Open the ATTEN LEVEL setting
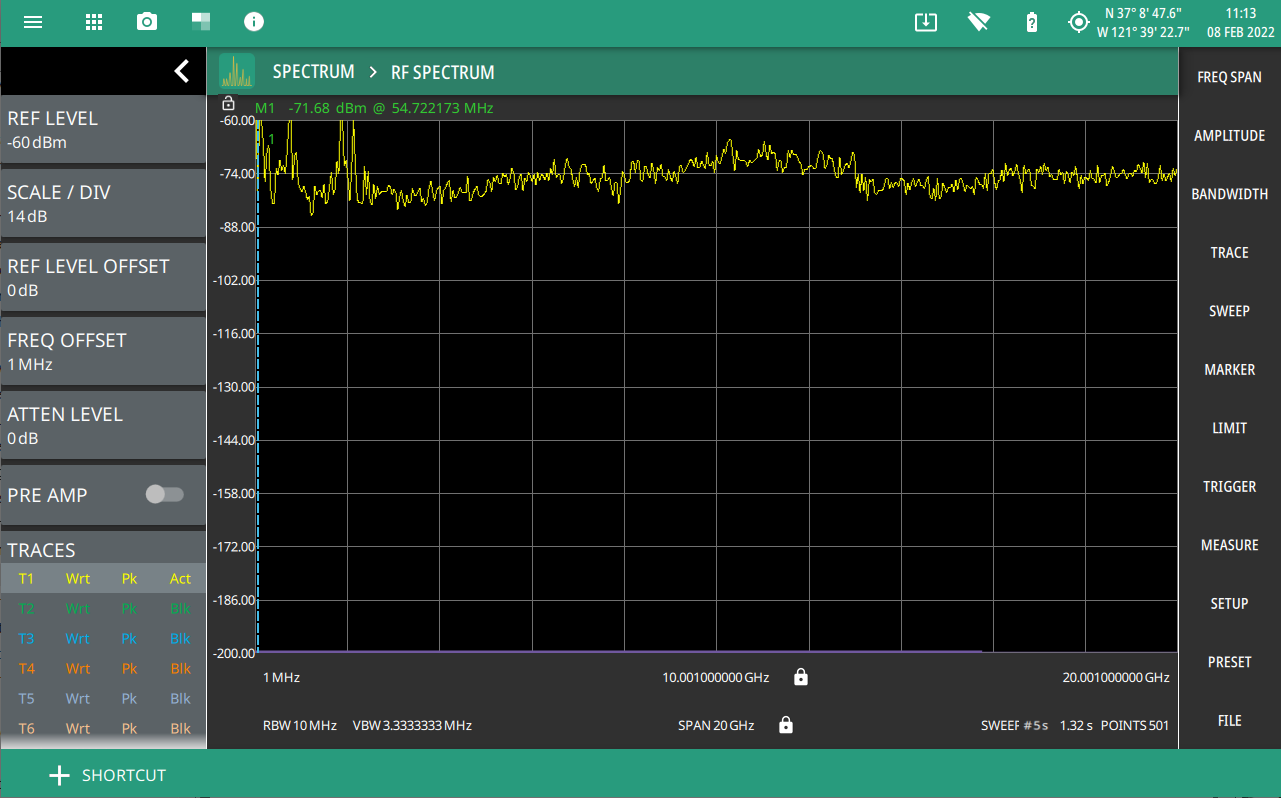Viewport: 1281px width, 798px height. pos(103,425)
